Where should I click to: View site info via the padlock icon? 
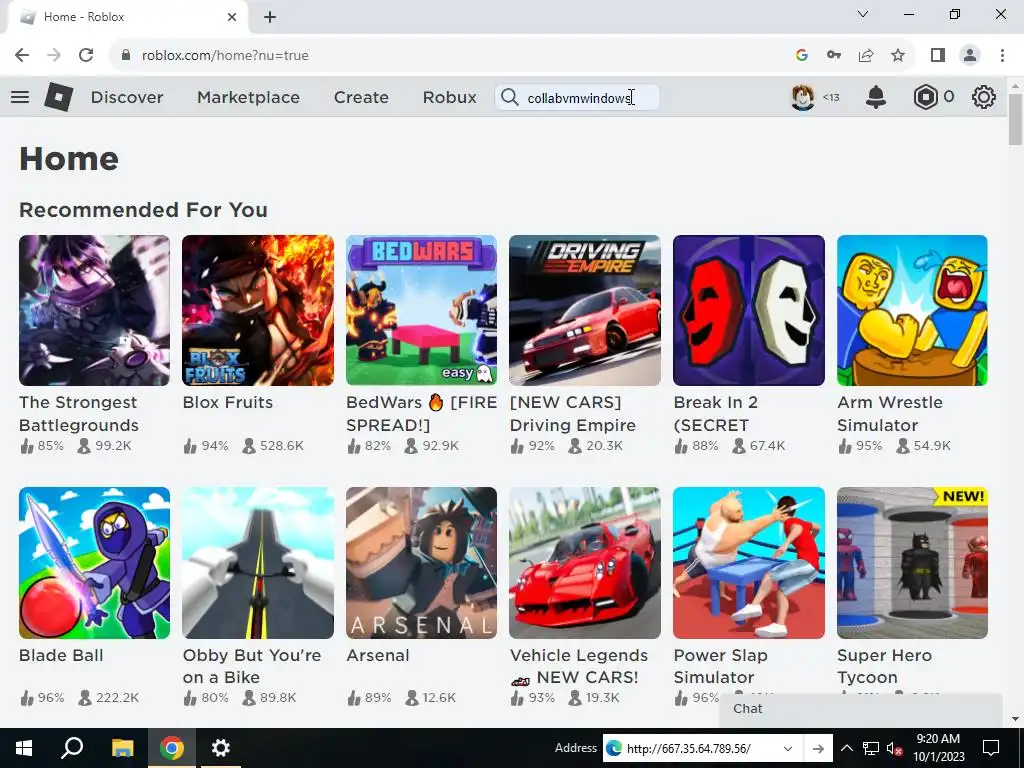coord(126,55)
